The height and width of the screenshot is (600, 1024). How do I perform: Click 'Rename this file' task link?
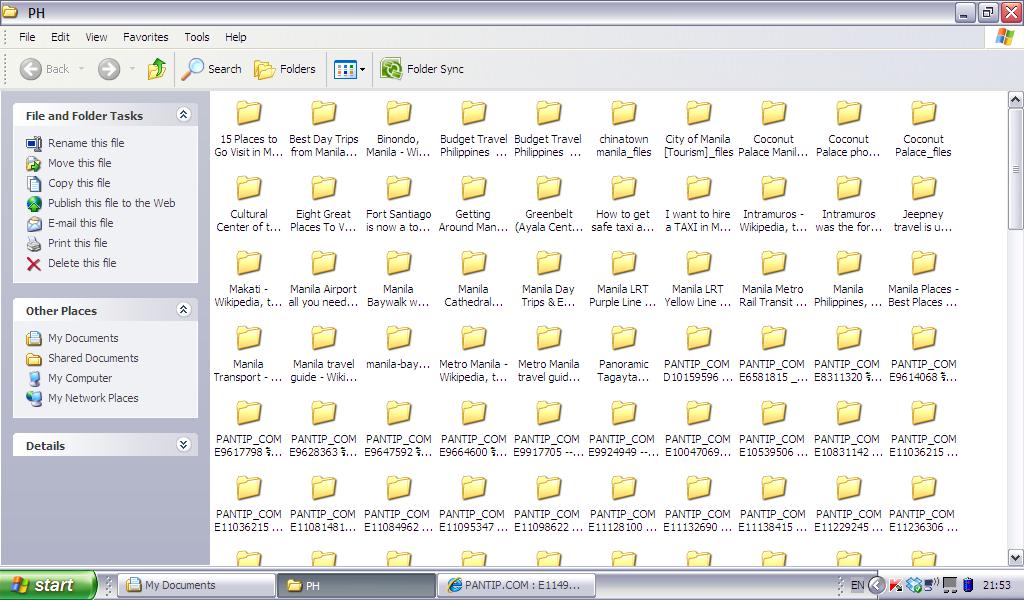[86, 143]
